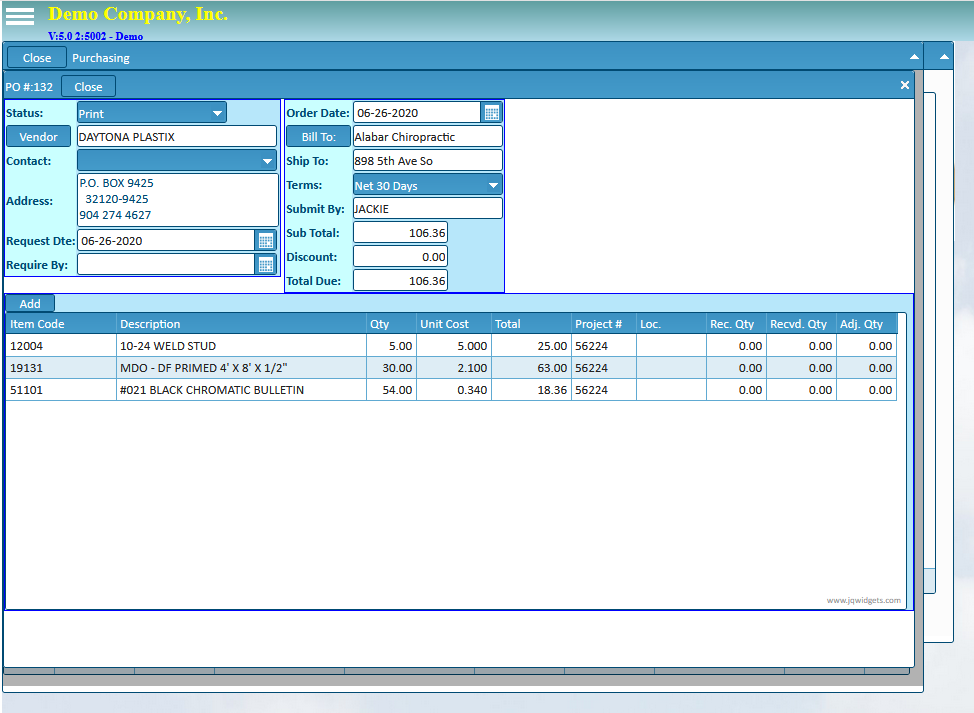974x713 pixels.
Task: Select item code 12004 cell
Action: pyautogui.click(x=61, y=346)
